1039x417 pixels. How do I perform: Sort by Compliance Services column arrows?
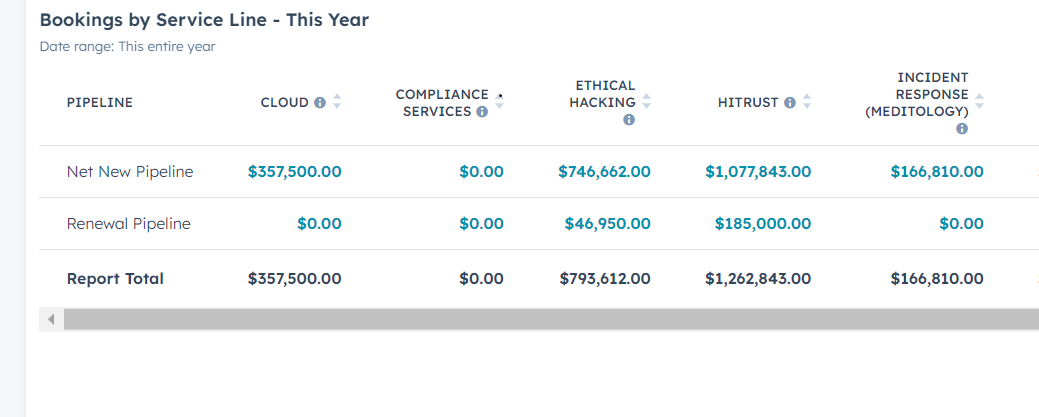pyautogui.click(x=500, y=102)
